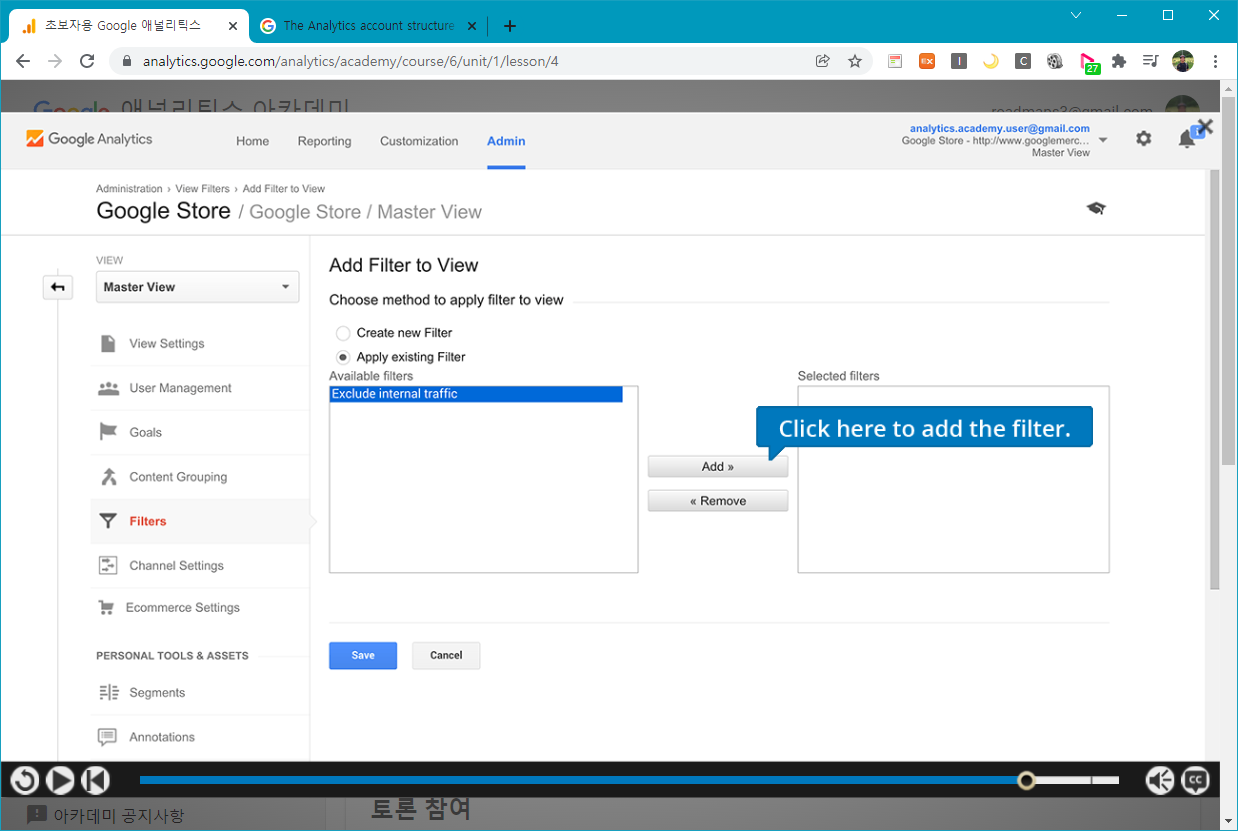The image size is (1238, 831).
Task: Click the Channel Settings icon
Action: pyautogui.click(x=108, y=566)
